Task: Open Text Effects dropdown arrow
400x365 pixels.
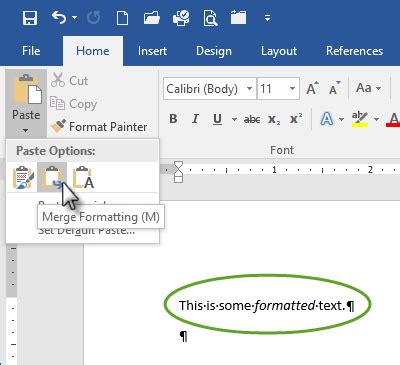Action: pyautogui.click(x=341, y=119)
